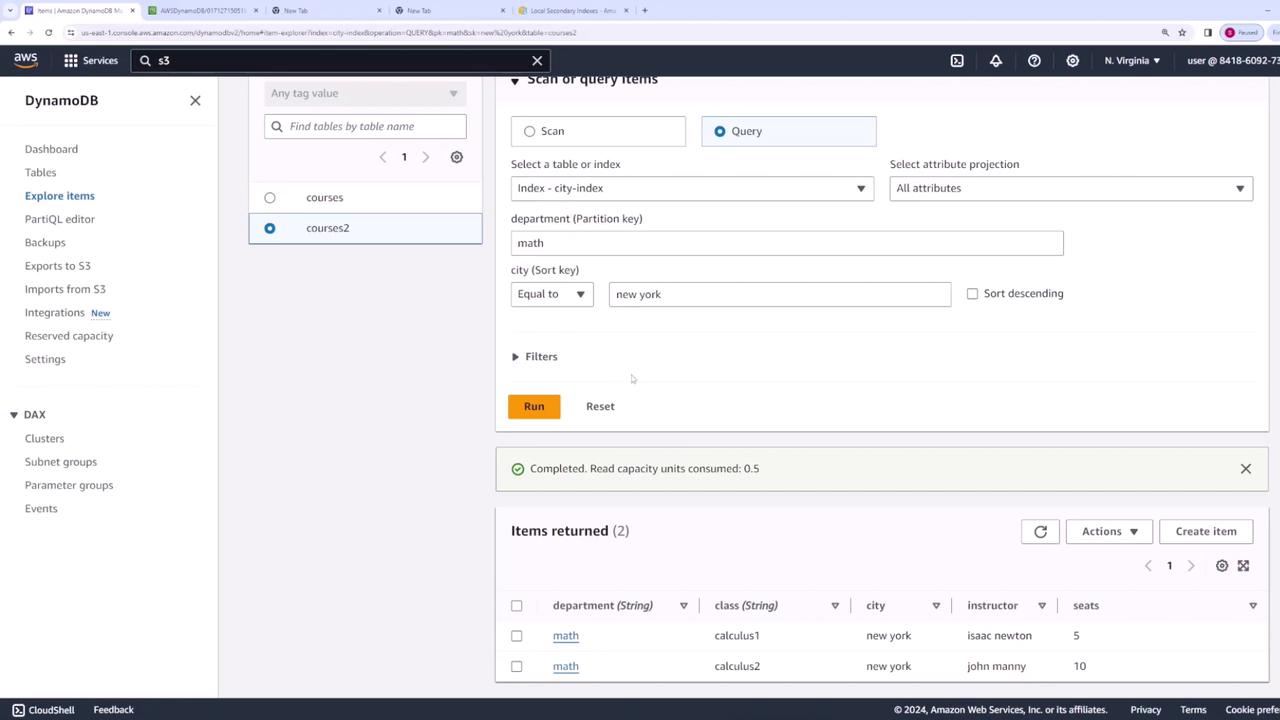Viewport: 1280px width, 720px height.
Task: Click the city sort key value field
Action: (x=780, y=294)
